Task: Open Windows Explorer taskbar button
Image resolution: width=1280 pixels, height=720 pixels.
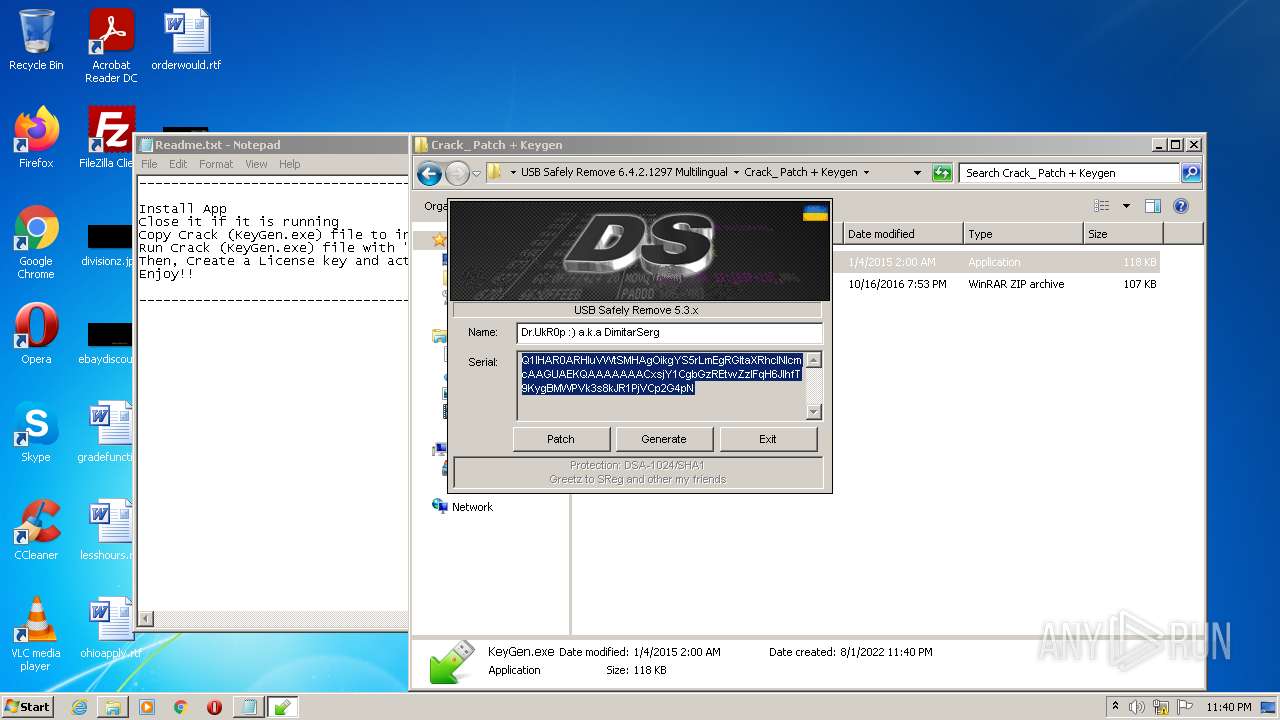Action: click(113, 707)
